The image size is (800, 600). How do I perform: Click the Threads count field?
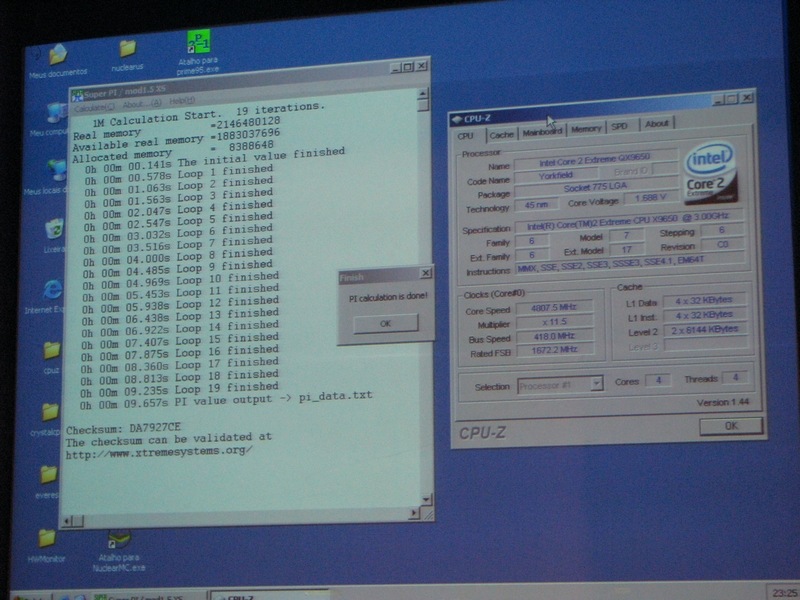click(x=736, y=378)
